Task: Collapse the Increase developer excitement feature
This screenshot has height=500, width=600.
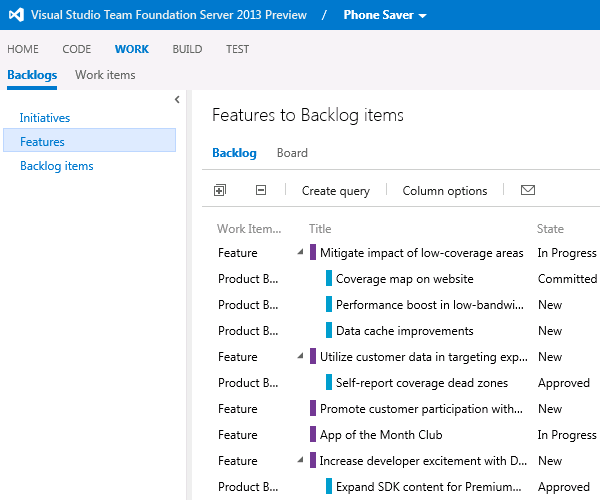Action: pyautogui.click(x=301, y=461)
